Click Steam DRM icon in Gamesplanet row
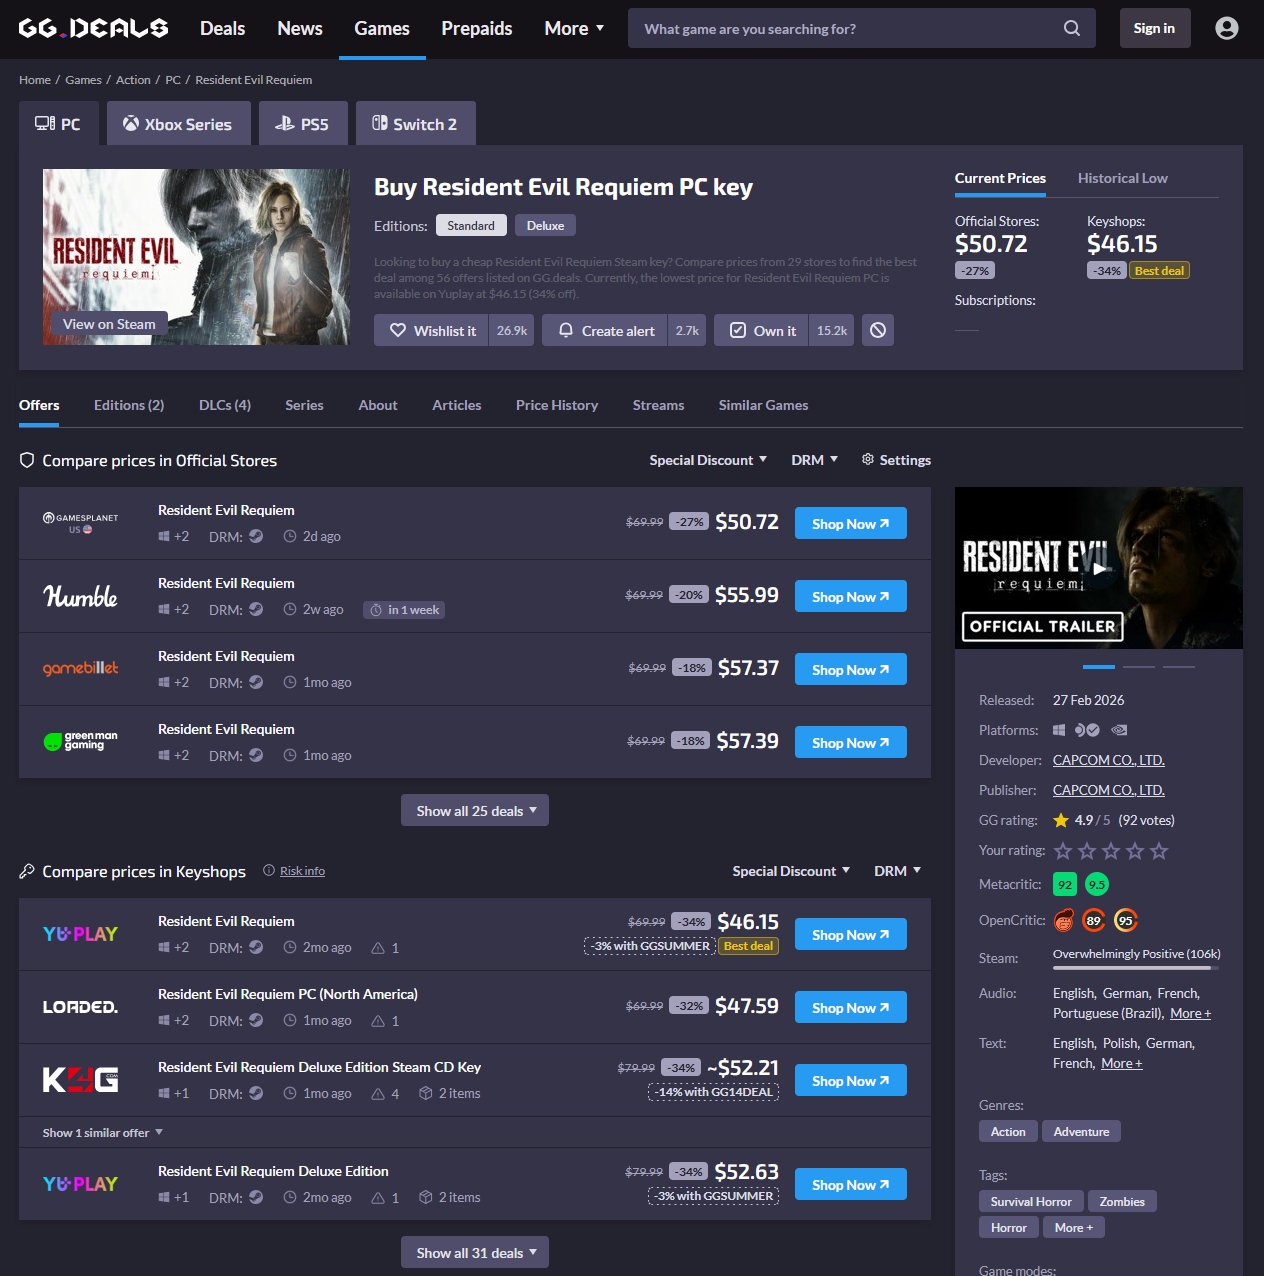 click(x=256, y=536)
